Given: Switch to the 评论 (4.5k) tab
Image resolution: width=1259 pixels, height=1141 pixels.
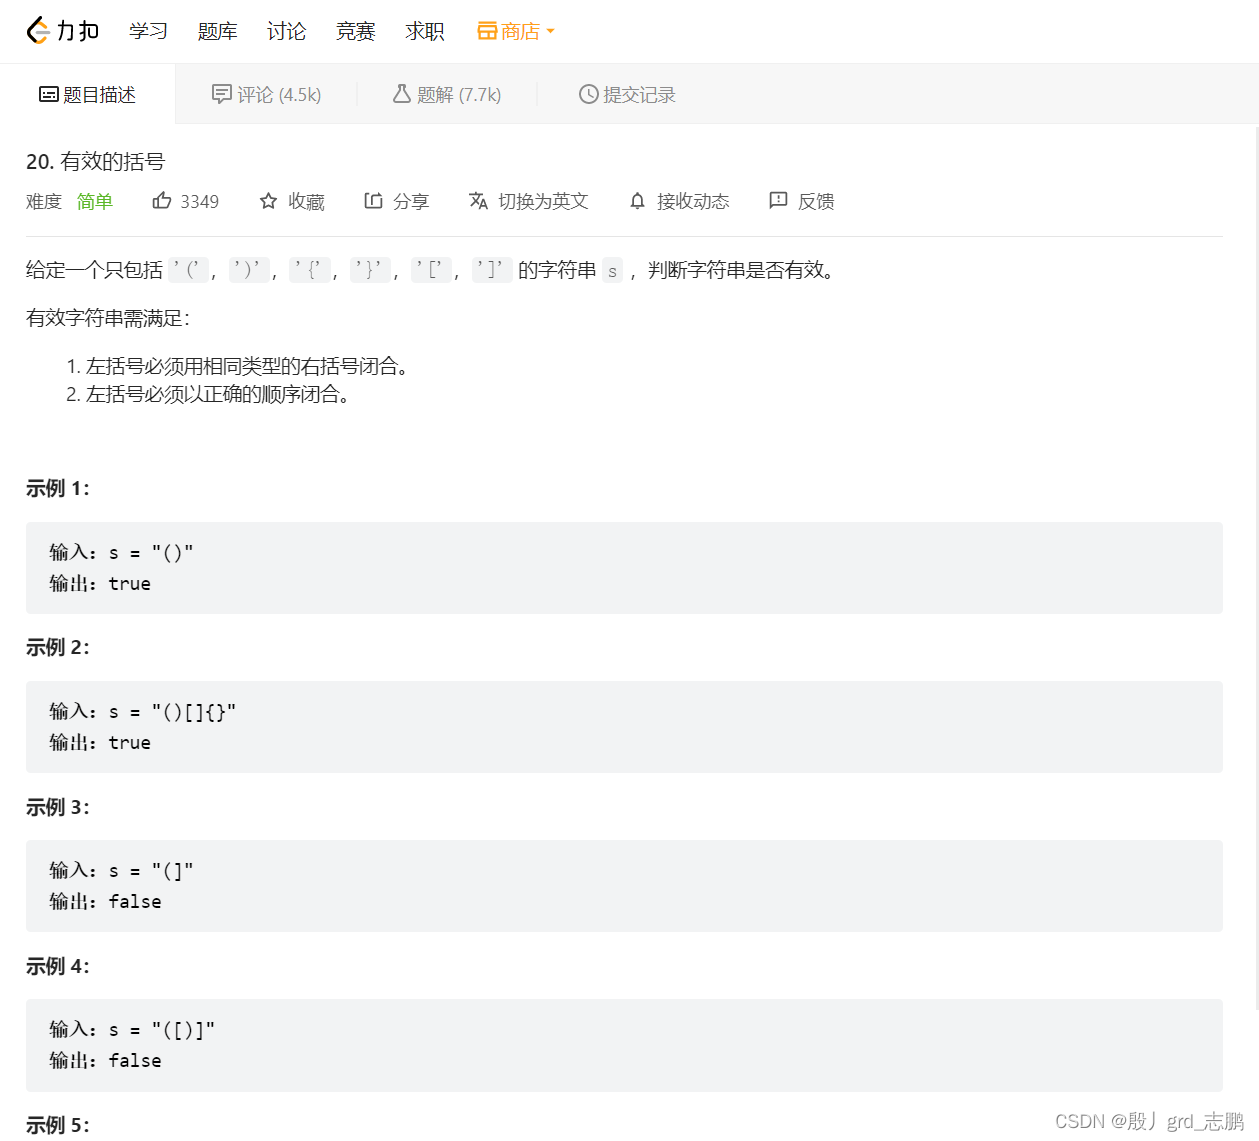Looking at the screenshot, I should coord(266,94).
